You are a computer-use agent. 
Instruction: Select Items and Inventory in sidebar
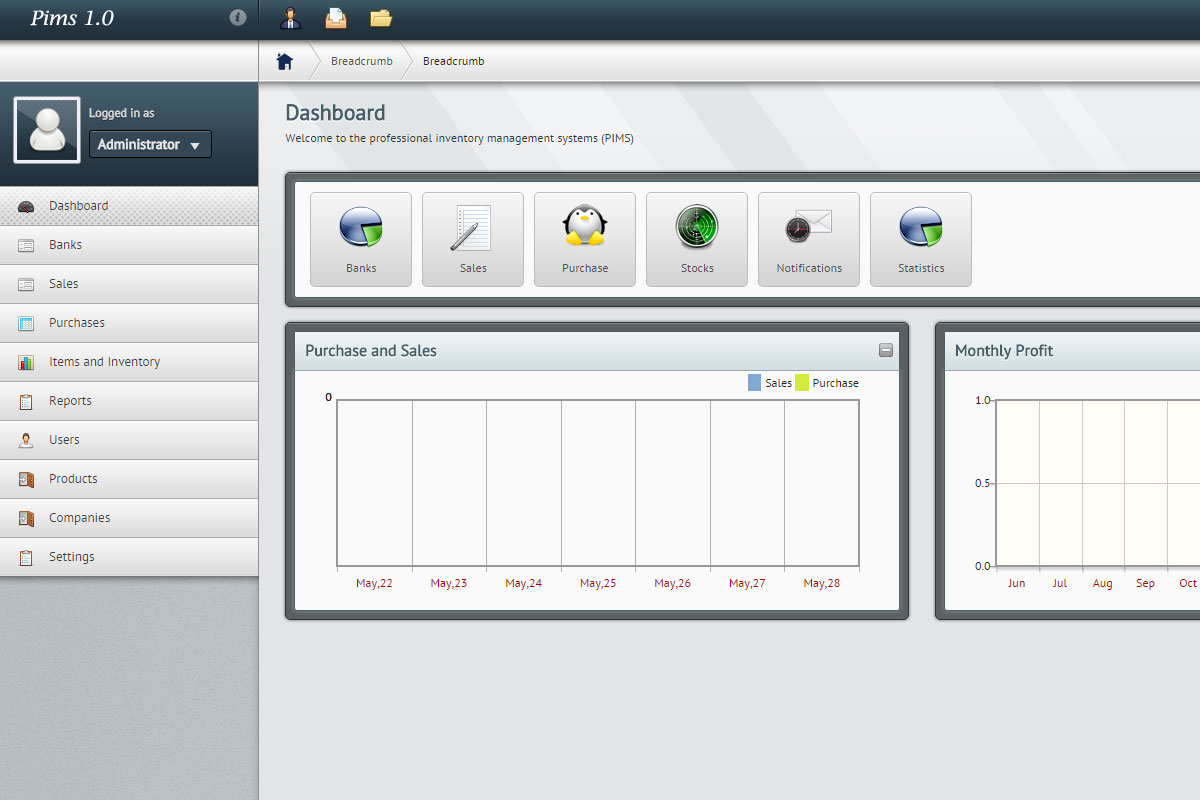point(104,362)
